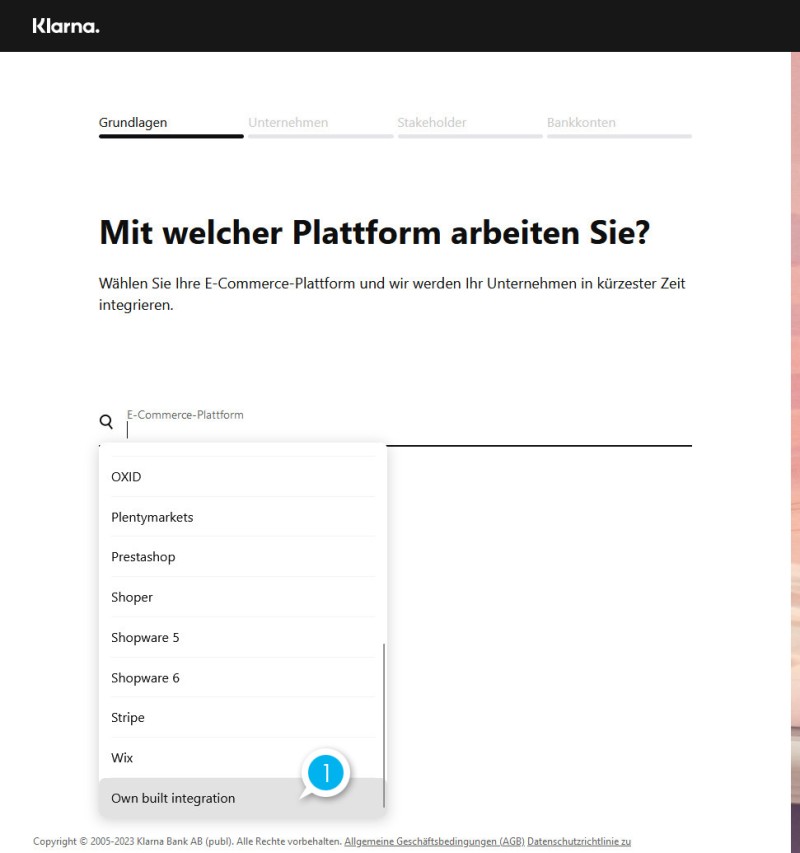This screenshot has width=800, height=853.
Task: Choose Shopware 5 from the list
Action: [145, 637]
